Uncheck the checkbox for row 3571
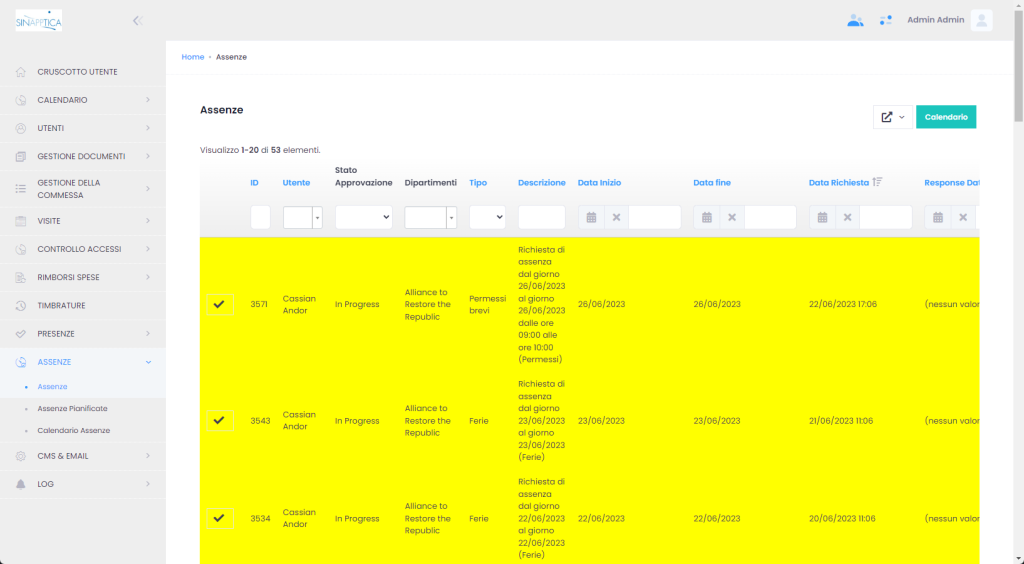This screenshot has width=1024, height=564. [x=219, y=304]
